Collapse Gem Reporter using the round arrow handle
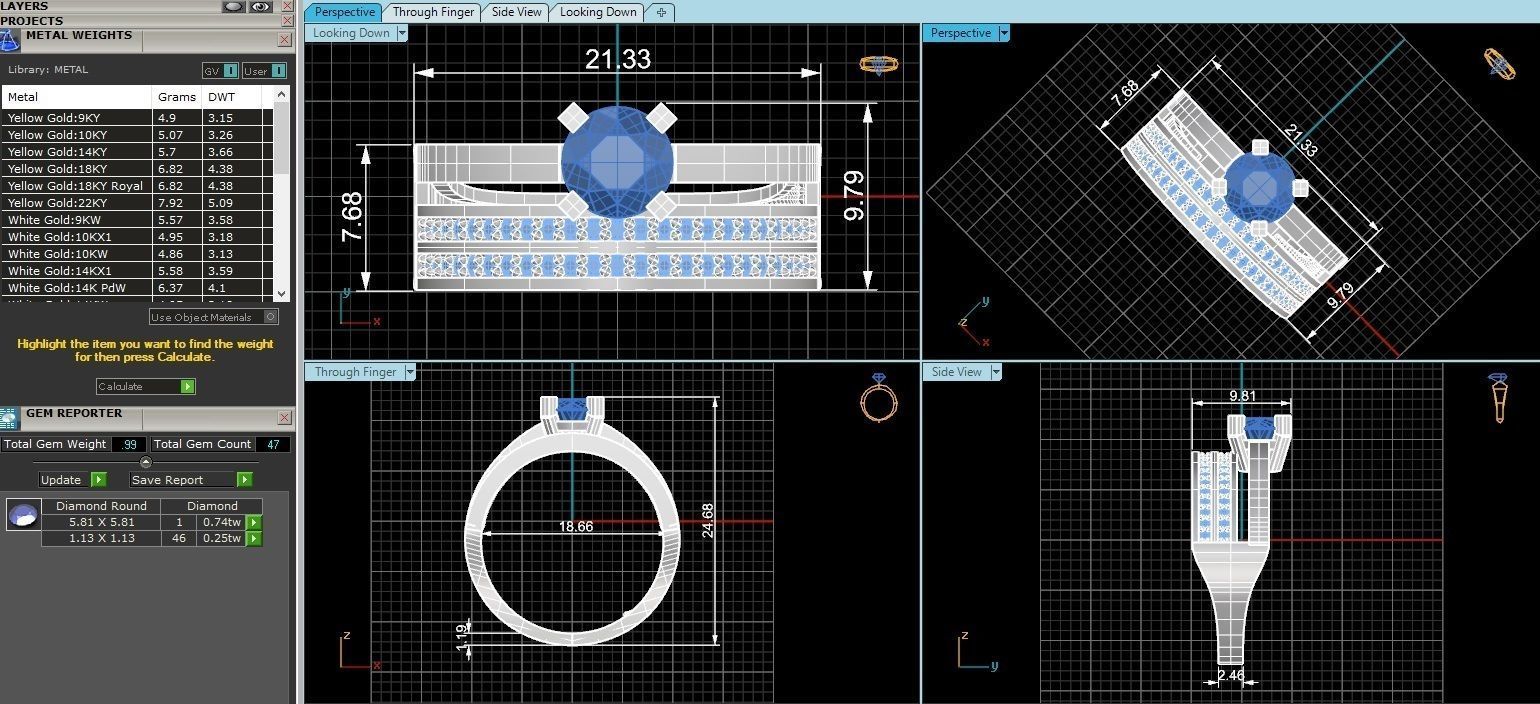 (146, 462)
